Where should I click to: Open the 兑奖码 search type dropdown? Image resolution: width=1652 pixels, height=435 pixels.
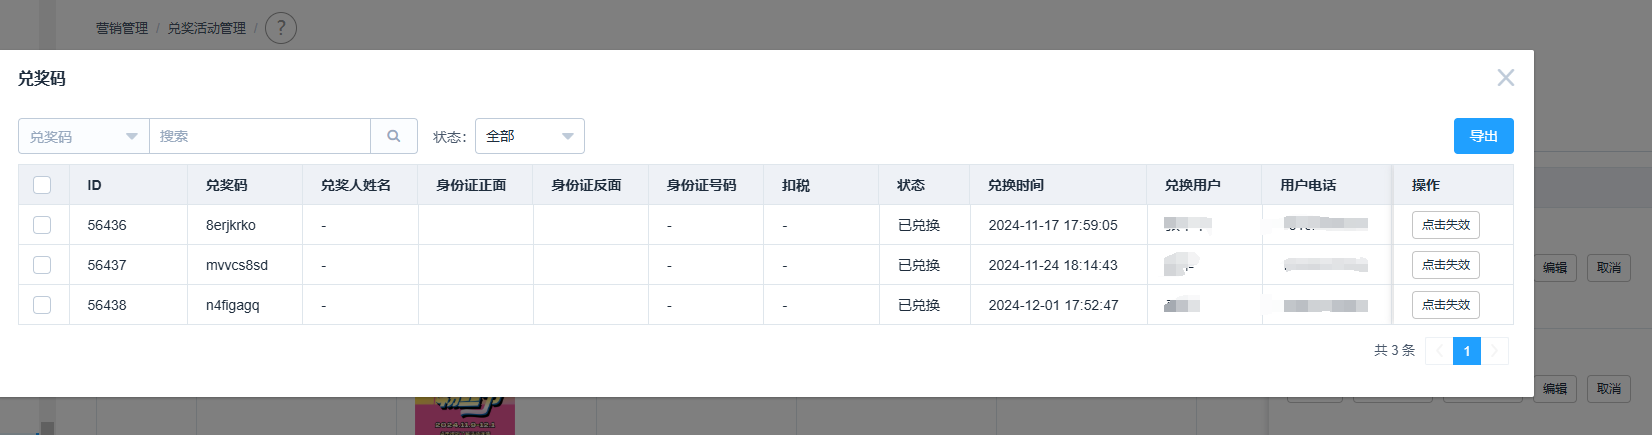[x=84, y=136]
